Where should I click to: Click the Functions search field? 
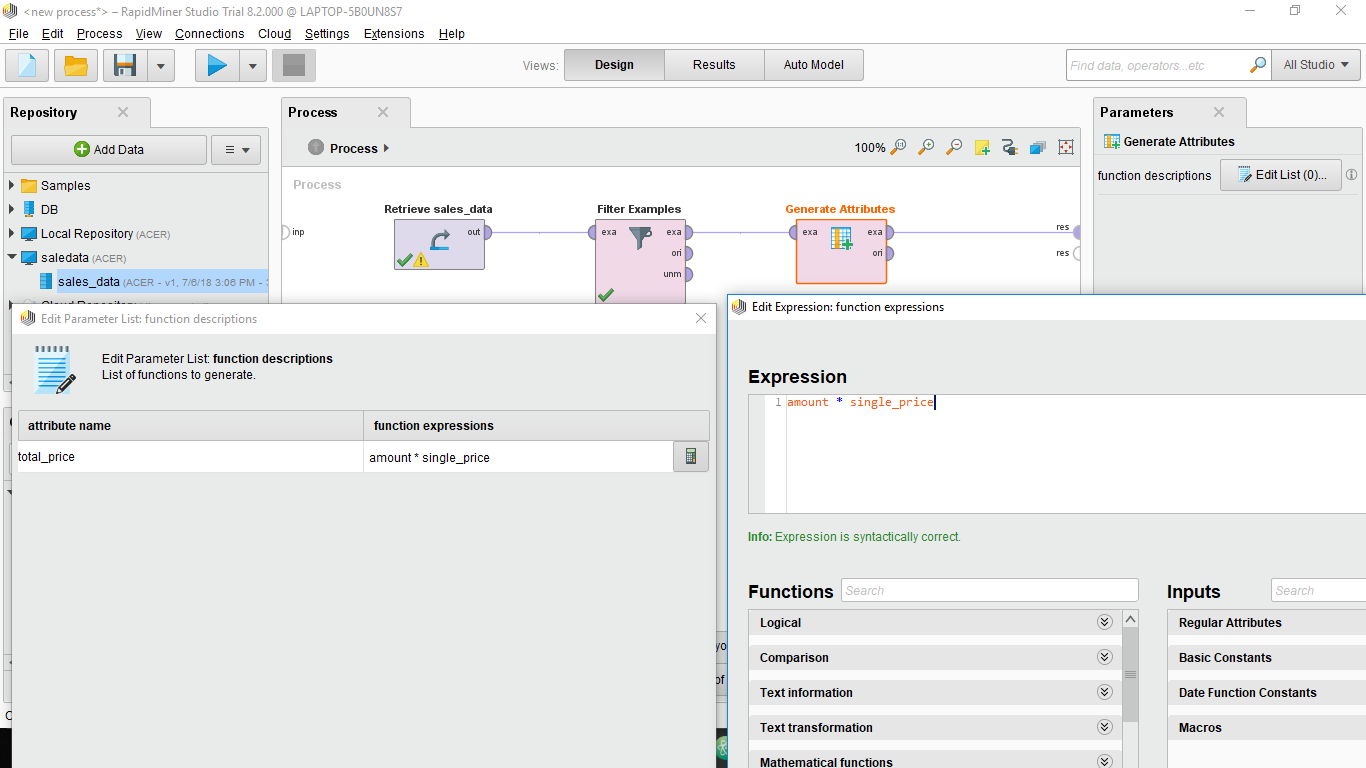pos(989,590)
